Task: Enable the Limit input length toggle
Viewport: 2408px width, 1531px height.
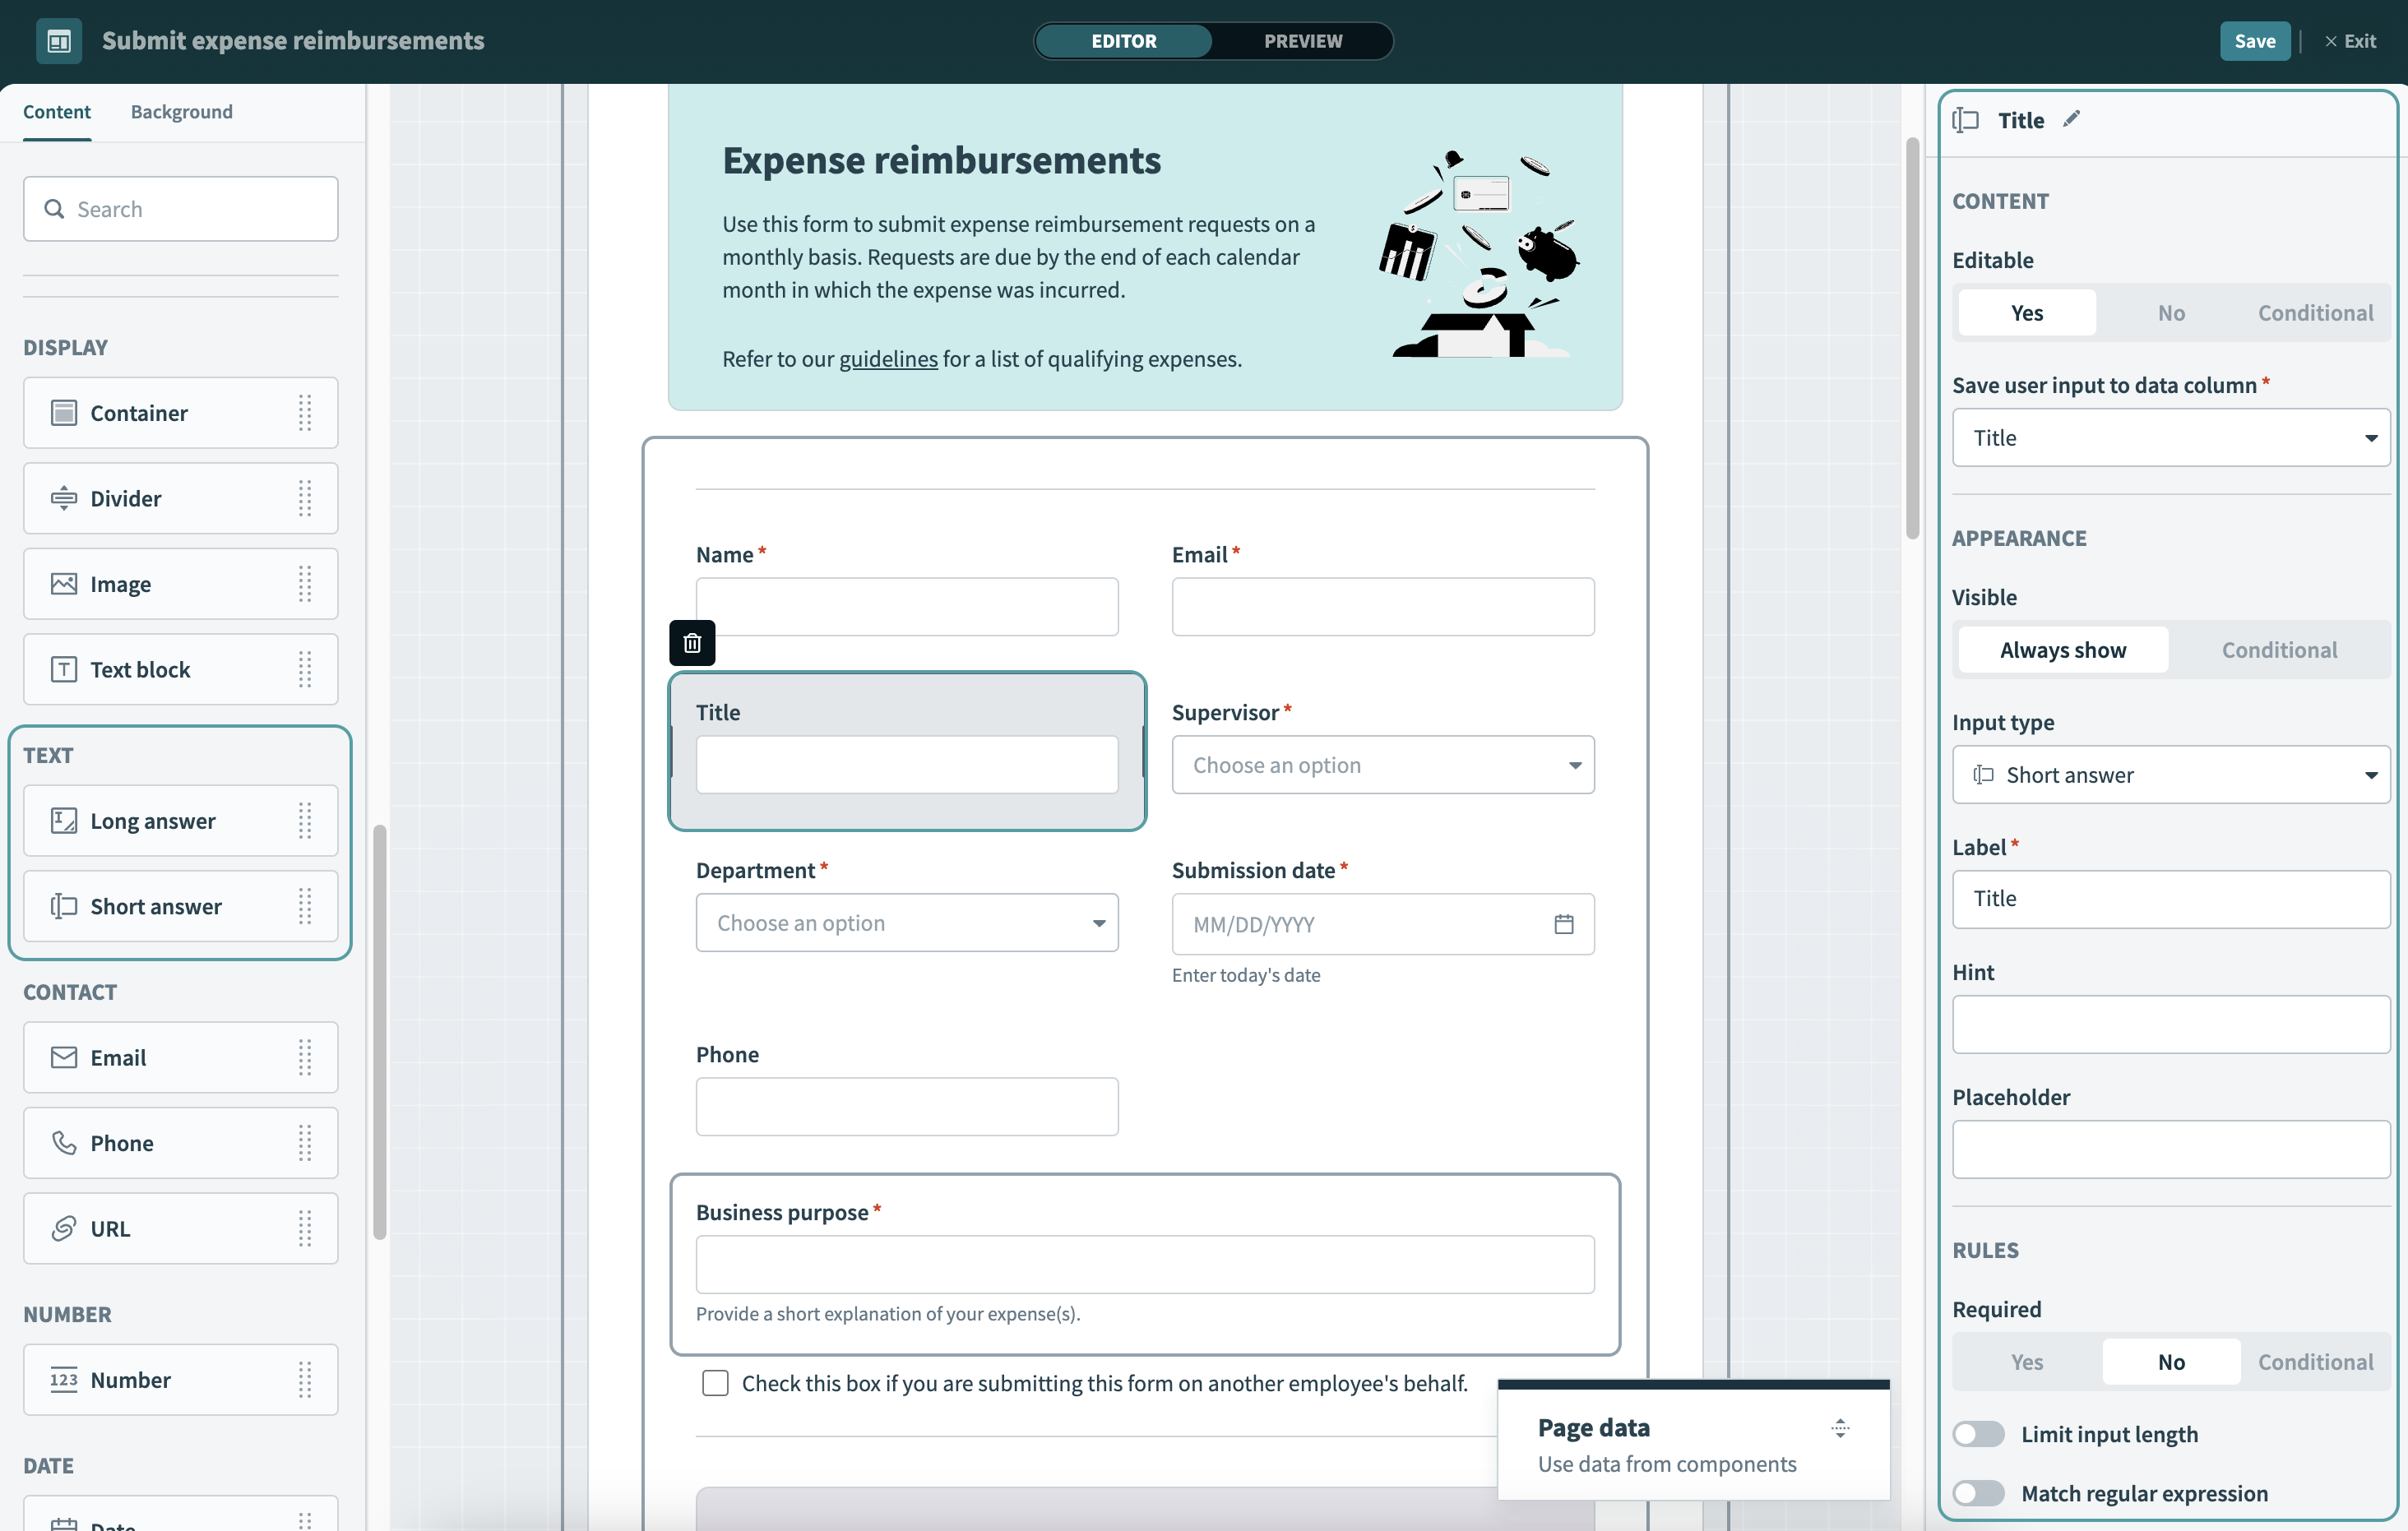Action: coord(1978,1434)
